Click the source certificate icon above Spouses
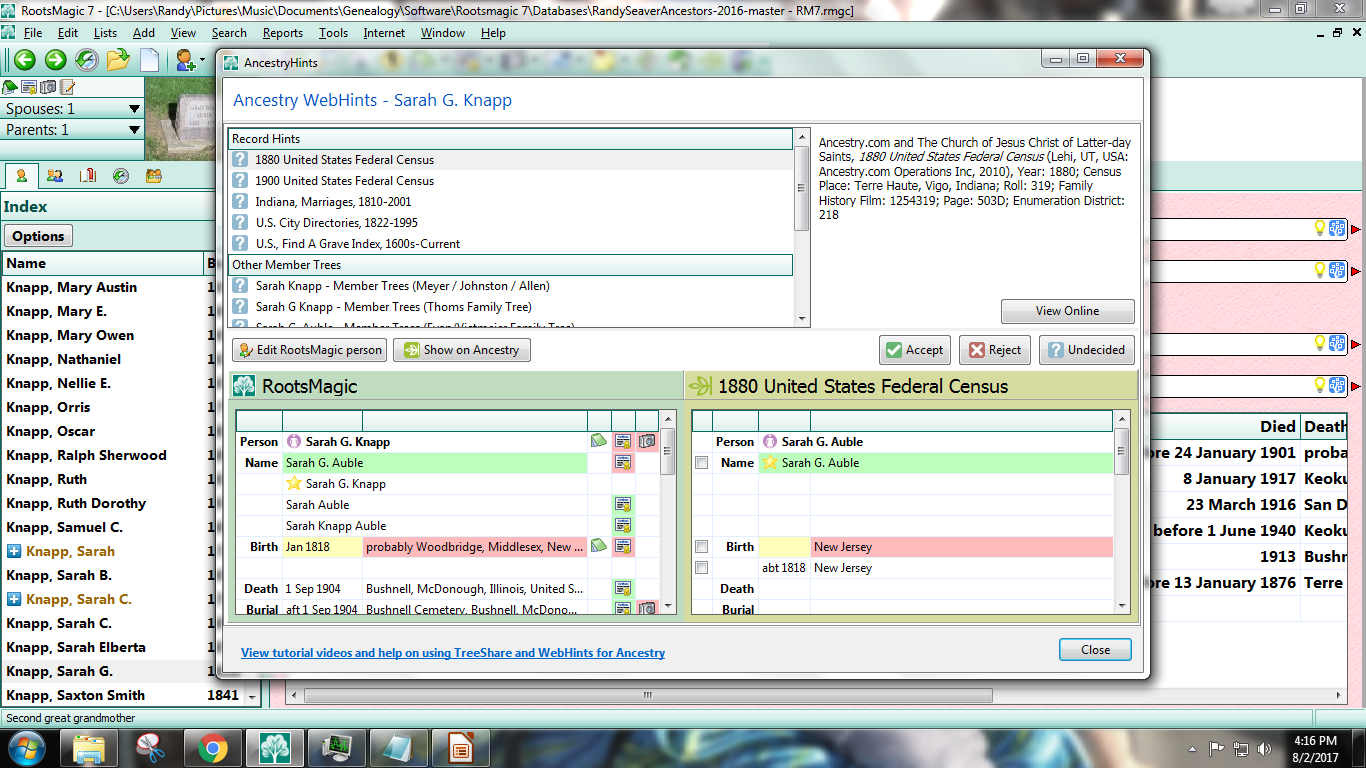The width and height of the screenshot is (1366, 768). (x=29, y=87)
